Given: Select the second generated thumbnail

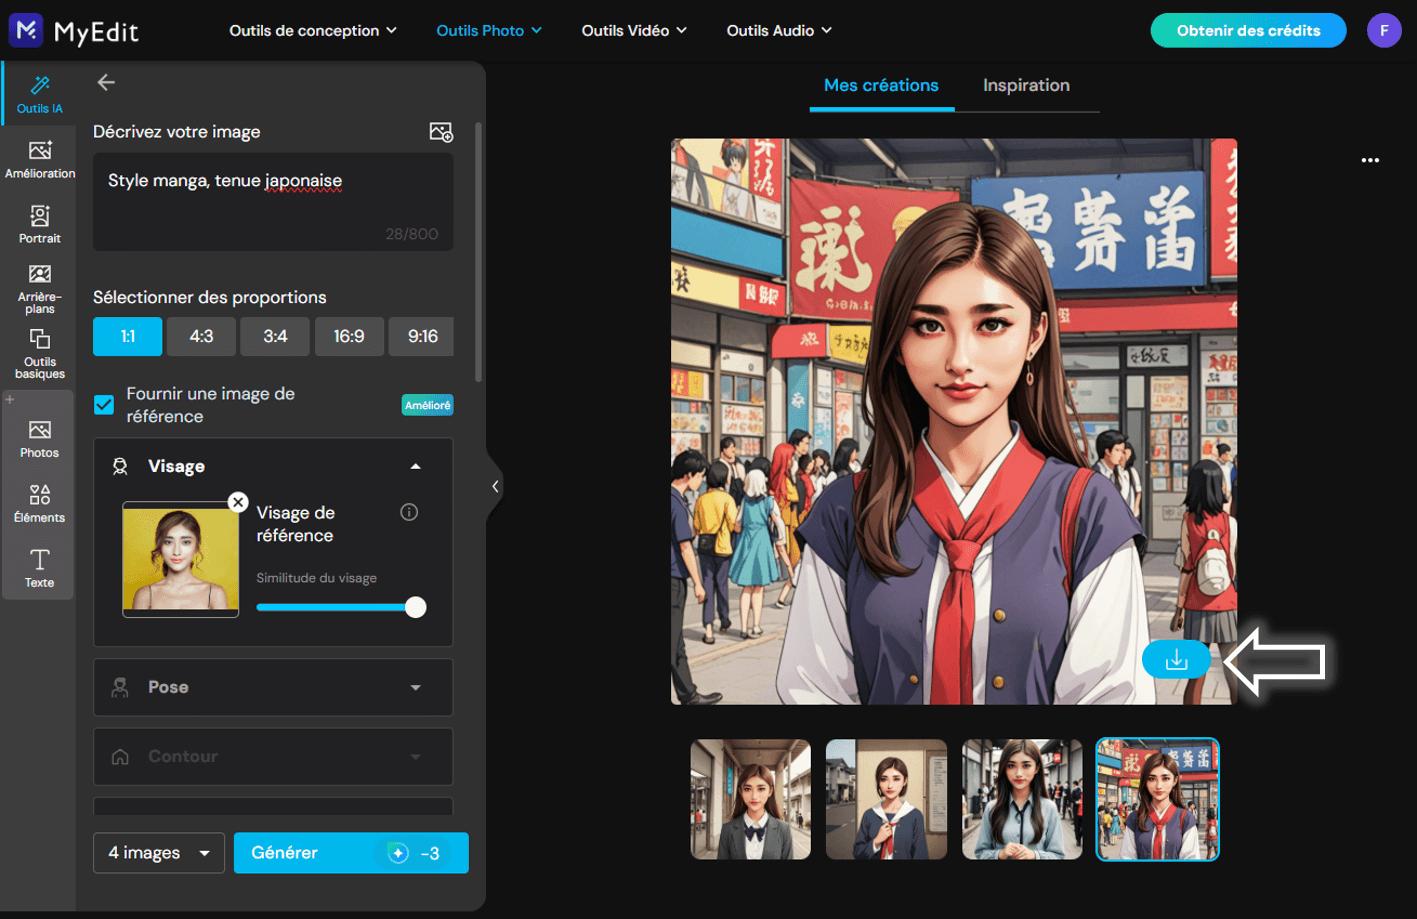Looking at the screenshot, I should point(885,798).
